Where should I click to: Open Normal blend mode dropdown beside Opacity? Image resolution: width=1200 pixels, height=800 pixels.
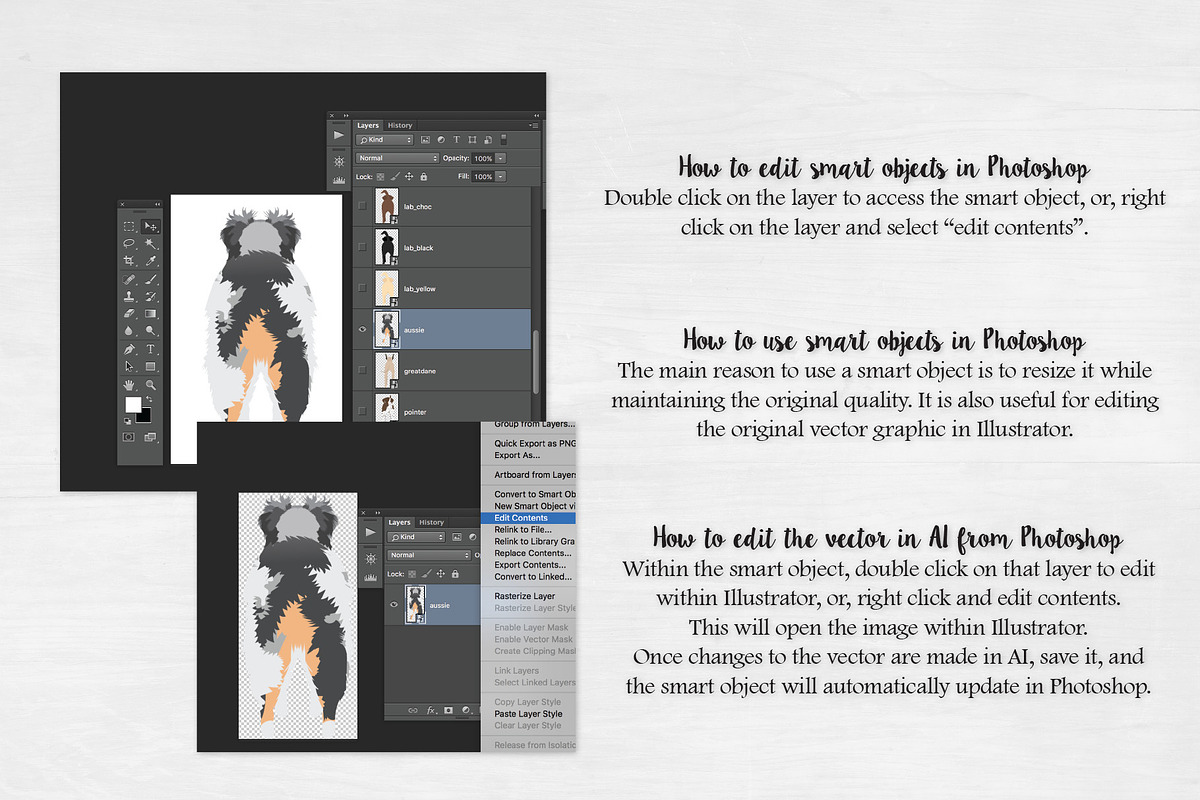tap(398, 158)
